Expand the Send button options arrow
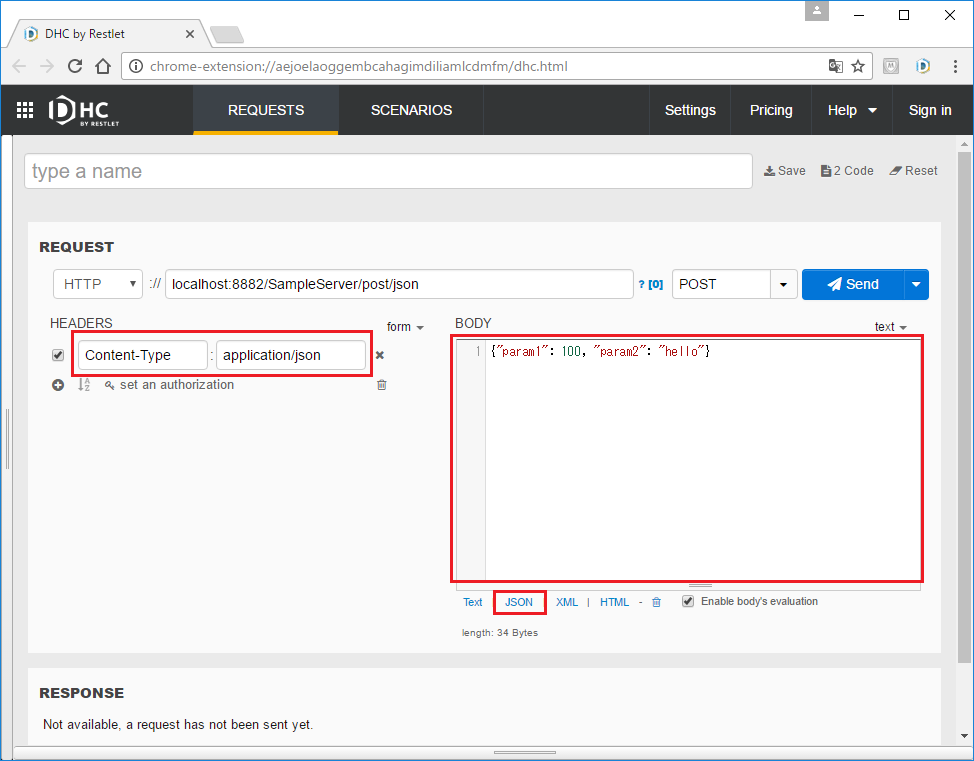Image resolution: width=974 pixels, height=761 pixels. click(x=916, y=285)
